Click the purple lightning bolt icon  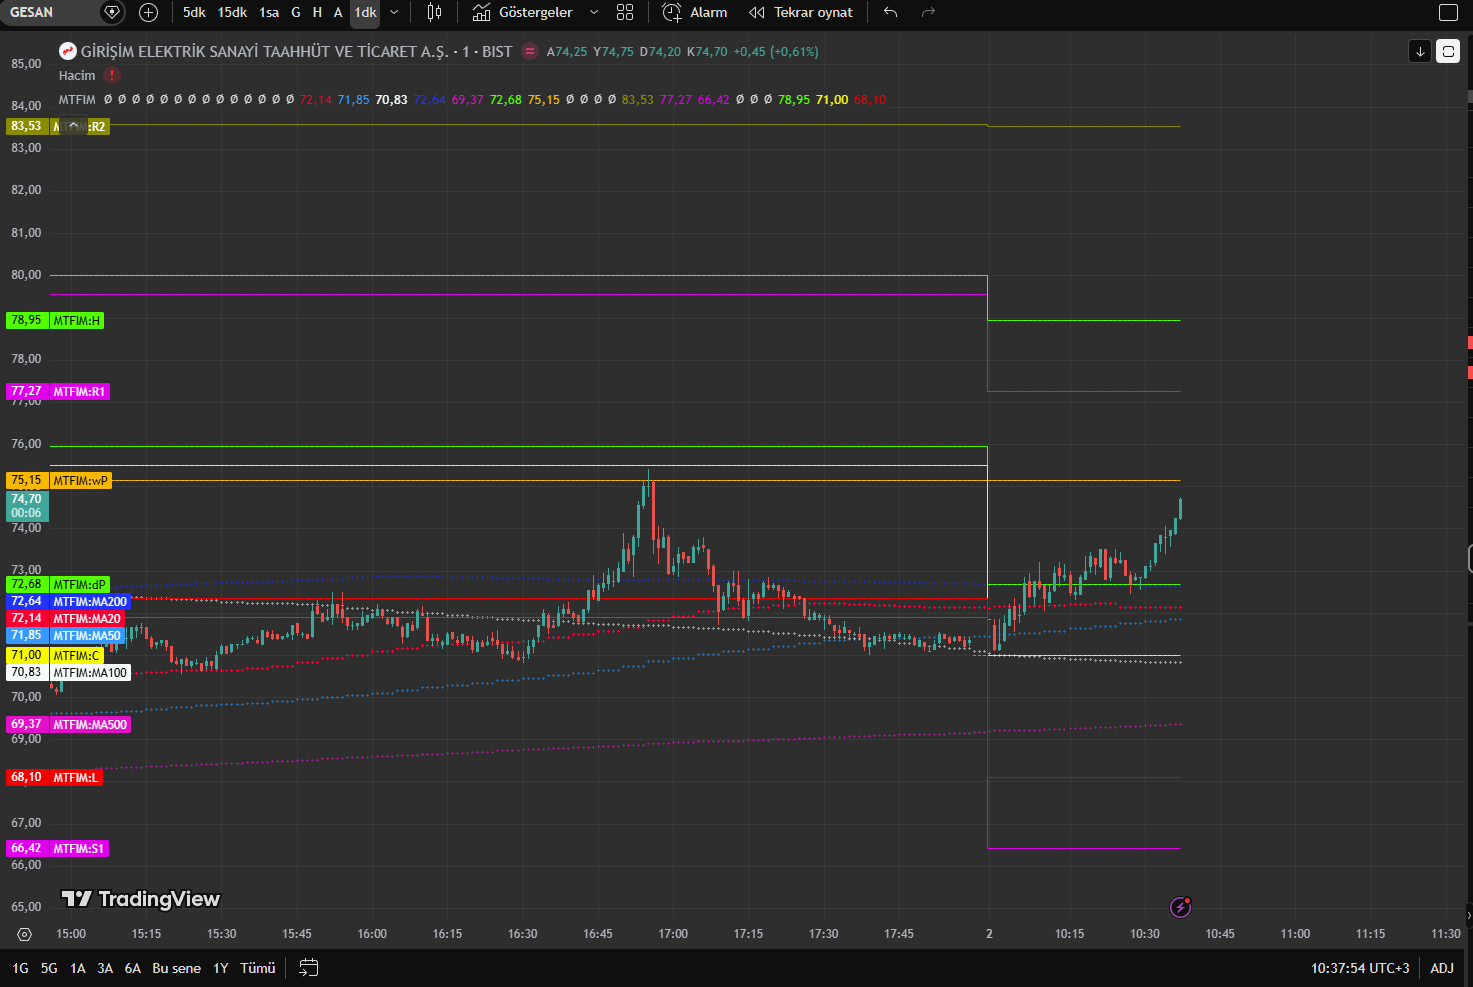(1181, 907)
